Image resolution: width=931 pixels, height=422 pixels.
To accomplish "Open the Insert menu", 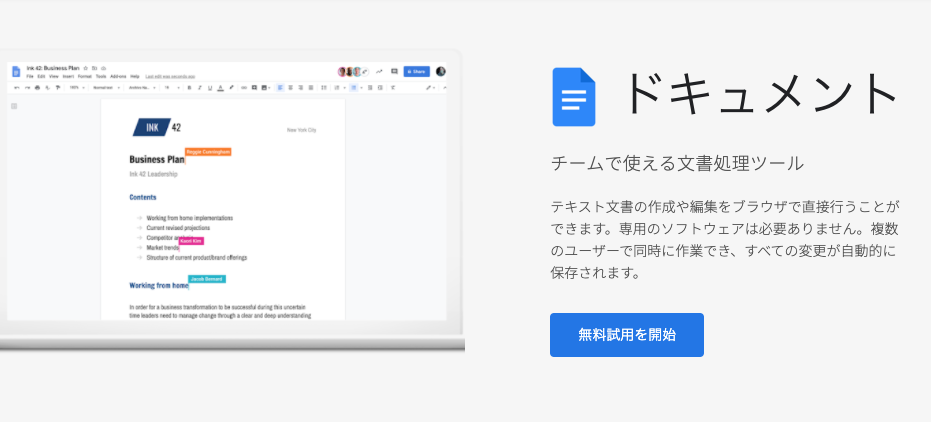I will coord(68,77).
